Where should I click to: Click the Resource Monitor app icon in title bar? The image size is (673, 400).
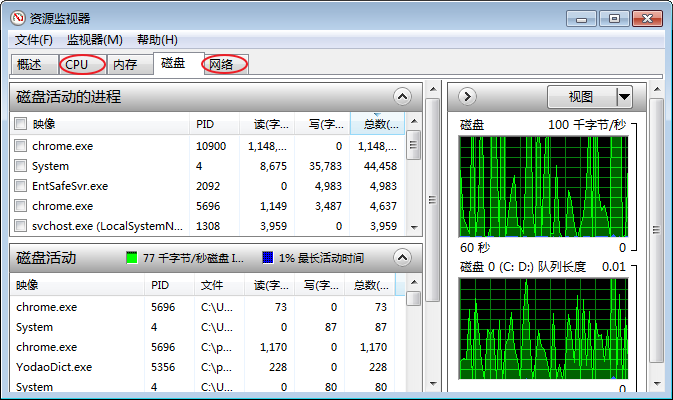point(18,17)
